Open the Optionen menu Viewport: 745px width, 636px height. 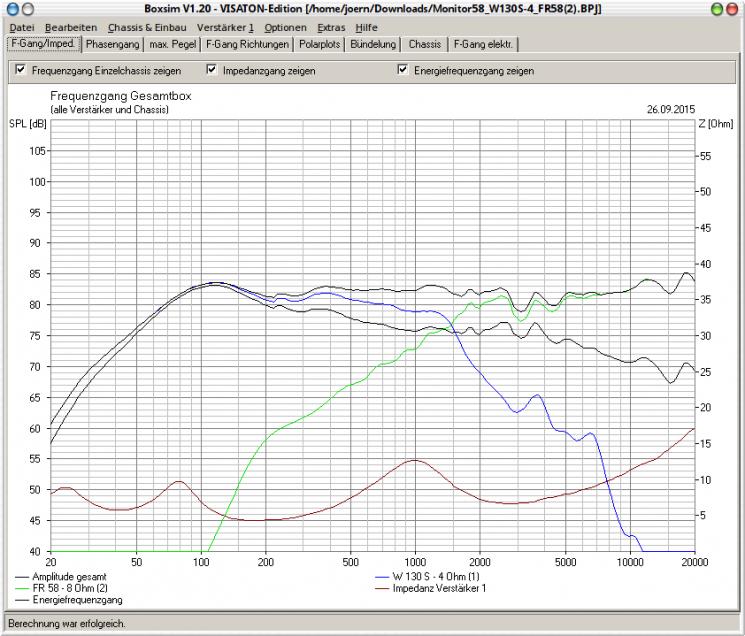coord(285,28)
